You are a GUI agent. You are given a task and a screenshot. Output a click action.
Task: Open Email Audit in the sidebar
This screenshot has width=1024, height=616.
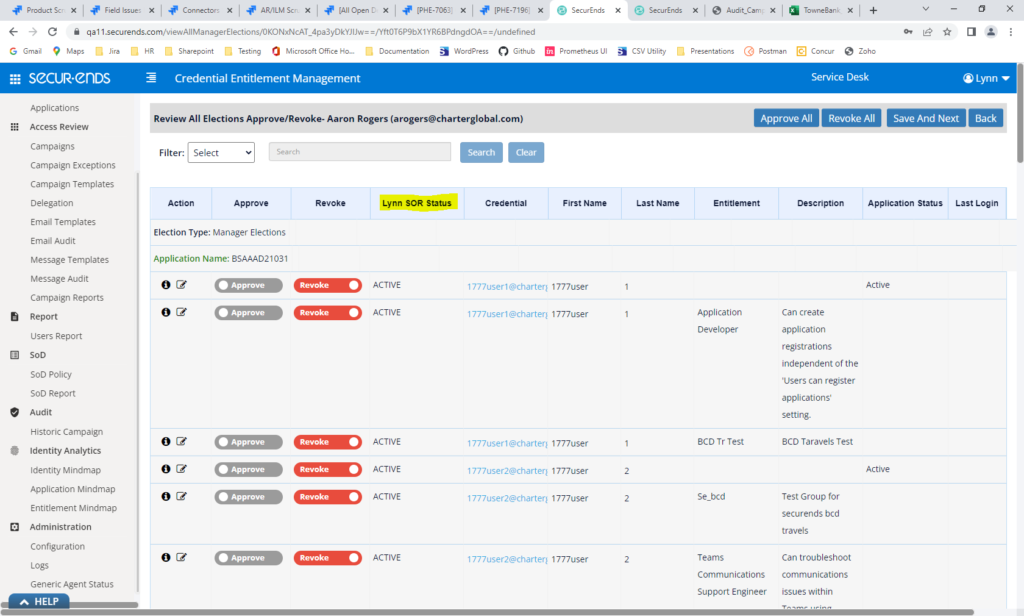(x=53, y=241)
